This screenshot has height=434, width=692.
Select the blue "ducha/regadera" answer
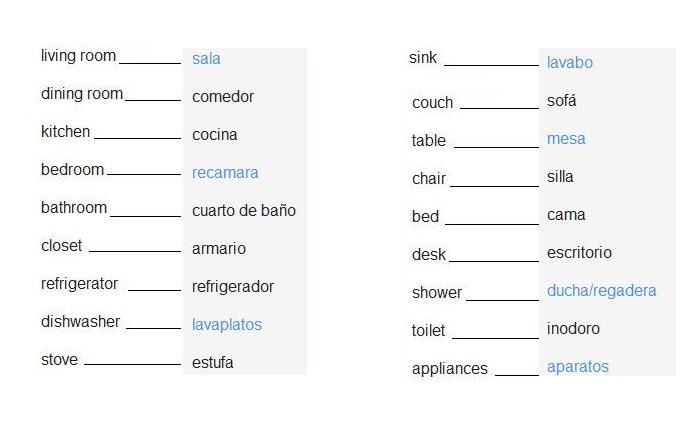pyautogui.click(x=602, y=291)
